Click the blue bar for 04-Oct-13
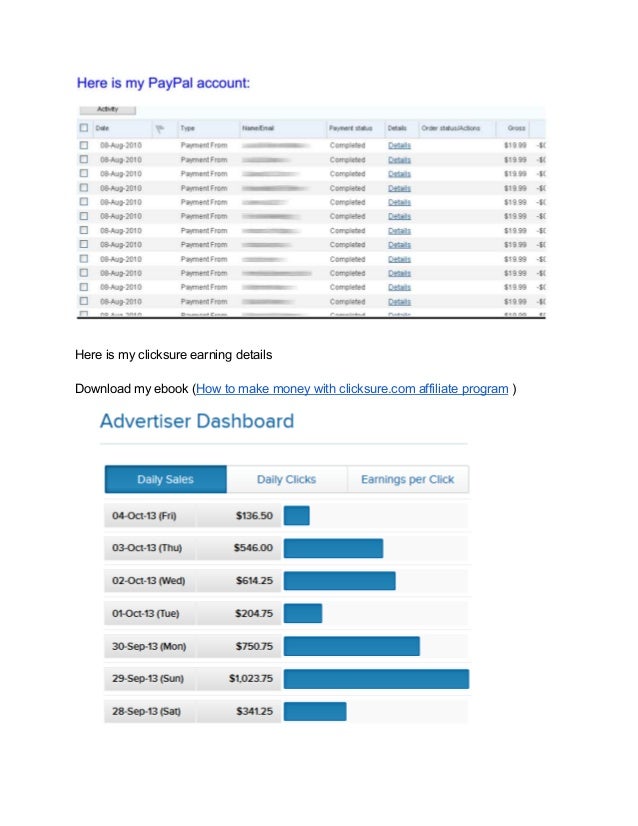The height and width of the screenshot is (826, 638). coord(297,516)
